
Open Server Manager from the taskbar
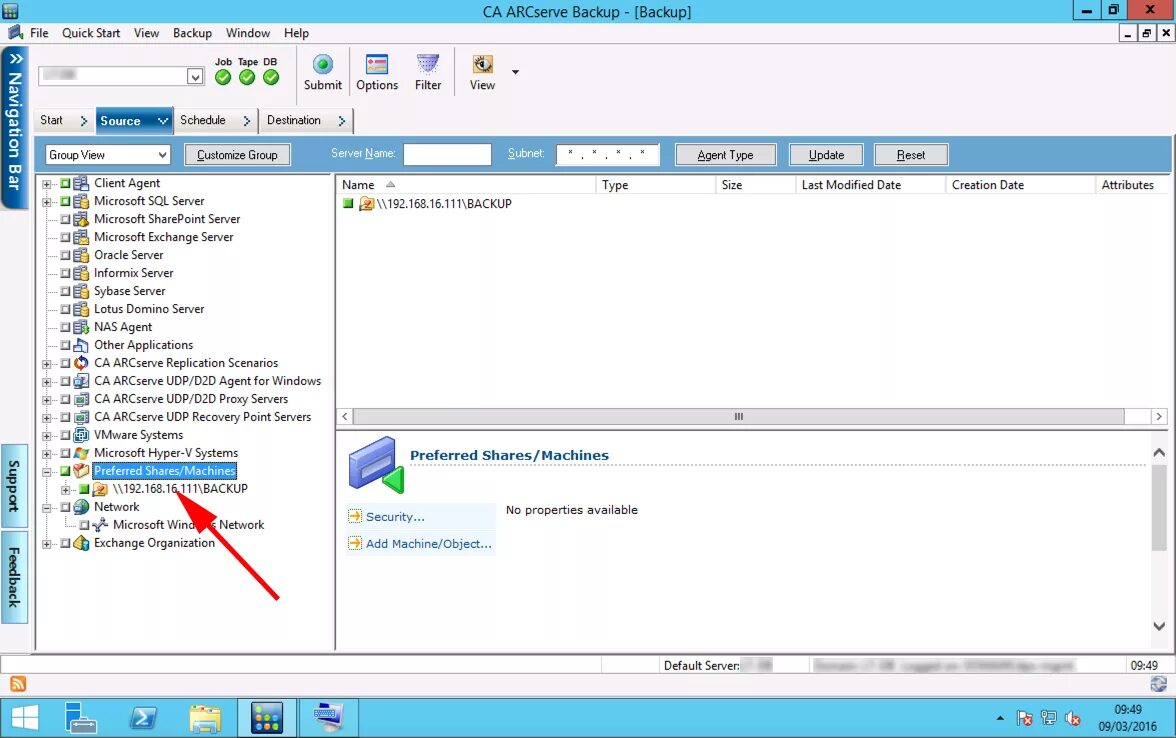[80, 718]
